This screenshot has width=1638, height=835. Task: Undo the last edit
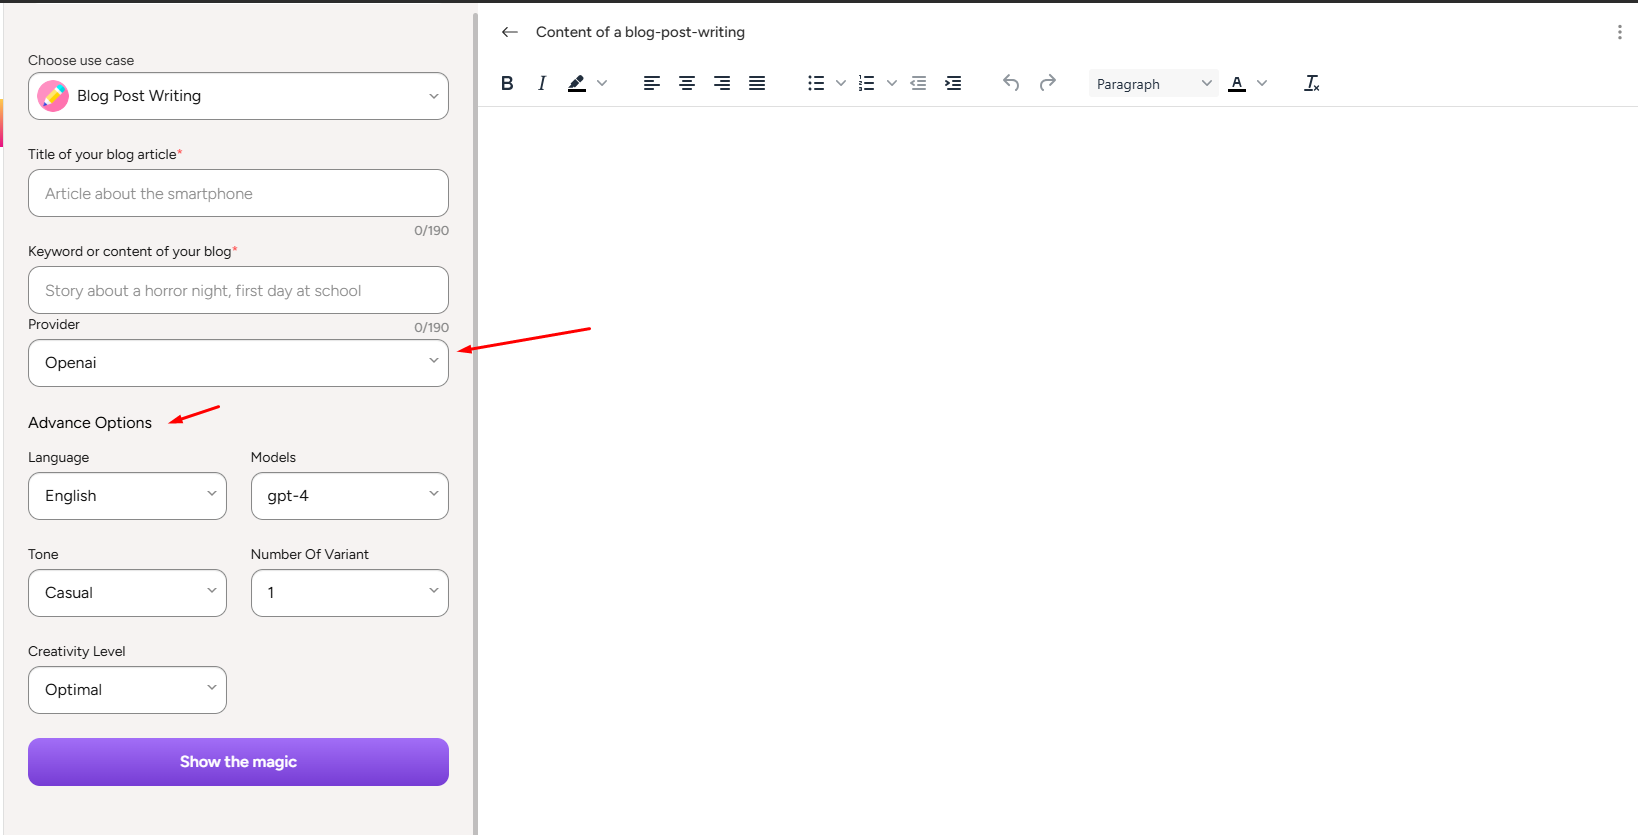1011,83
